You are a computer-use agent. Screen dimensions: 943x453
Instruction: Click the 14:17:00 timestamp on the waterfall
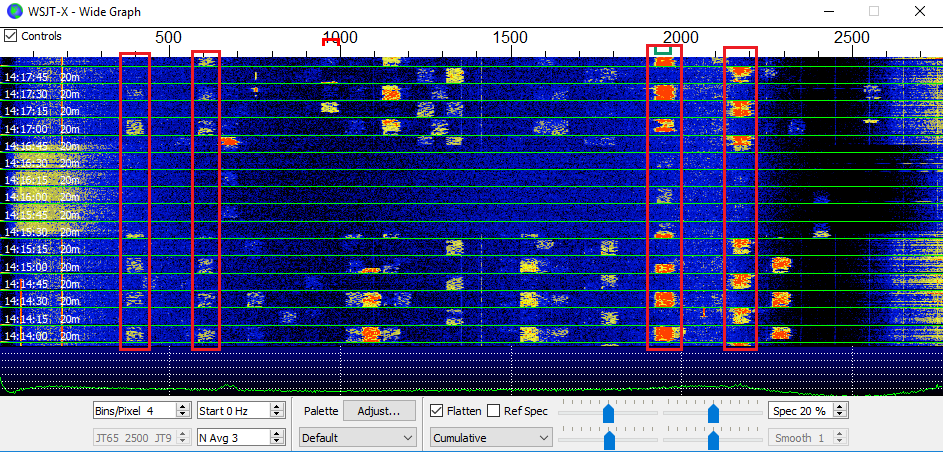pyautogui.click(x=27, y=129)
